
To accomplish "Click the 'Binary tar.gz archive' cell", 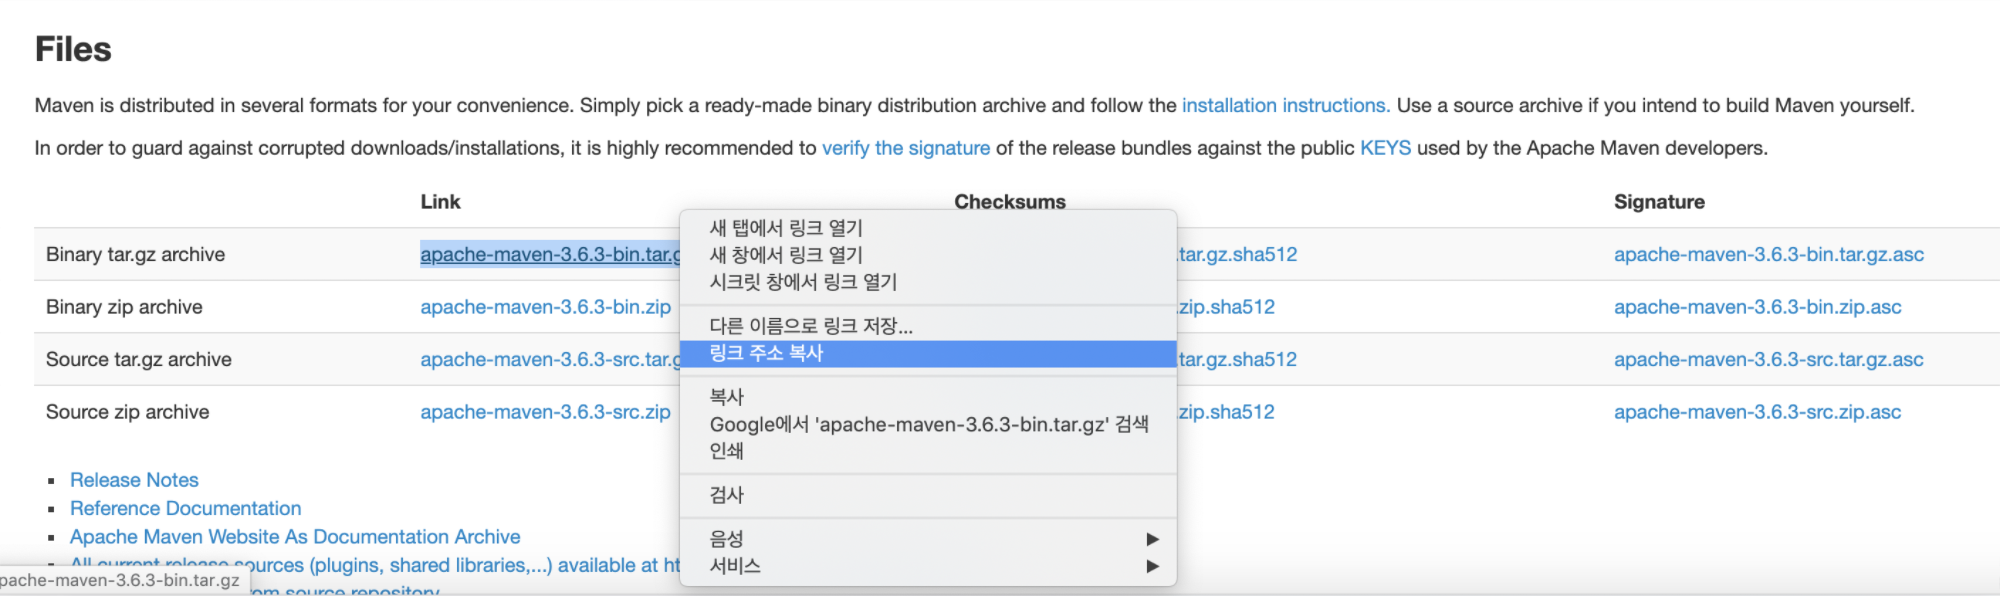I will click(x=135, y=254).
